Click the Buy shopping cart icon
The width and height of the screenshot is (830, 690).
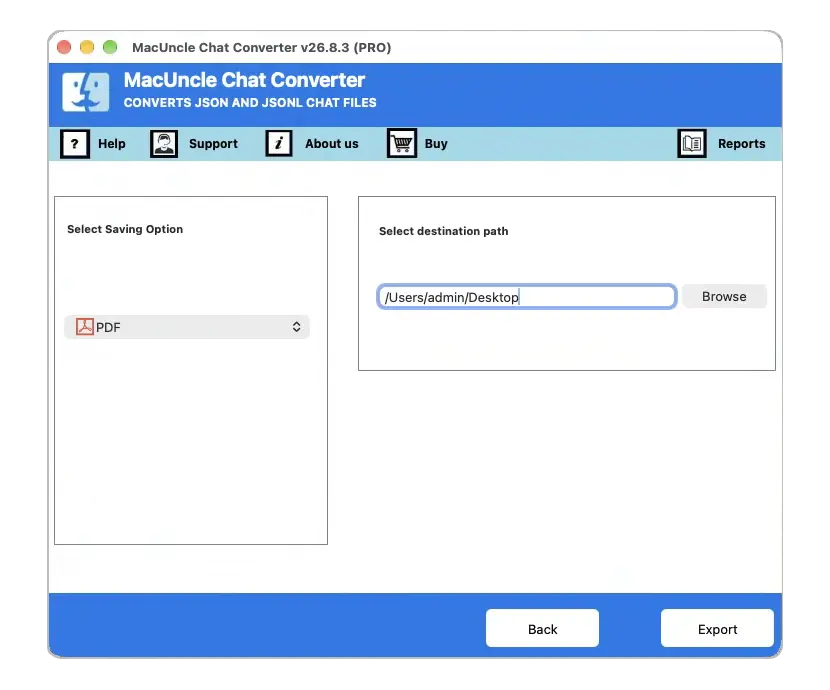[402, 143]
